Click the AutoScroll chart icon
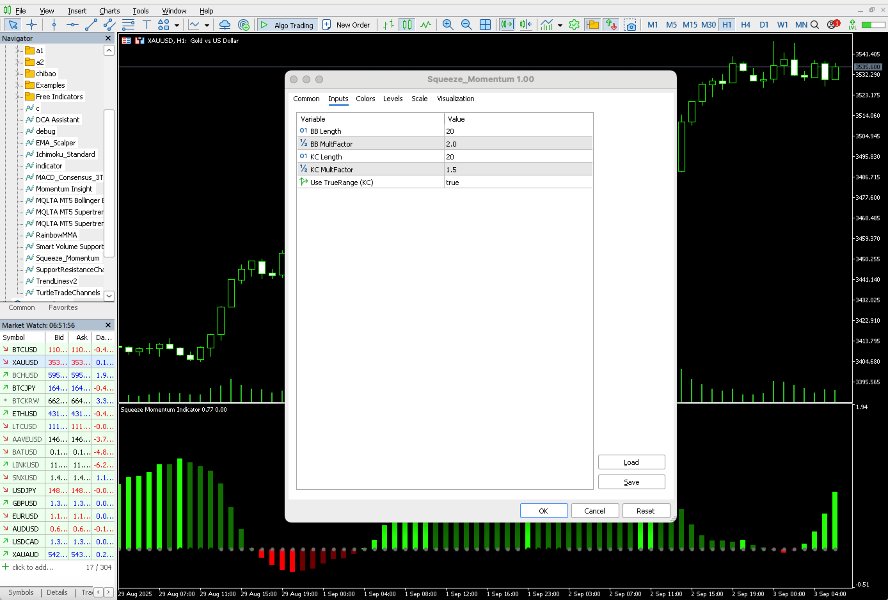Image resolution: width=888 pixels, height=600 pixels. click(508, 25)
